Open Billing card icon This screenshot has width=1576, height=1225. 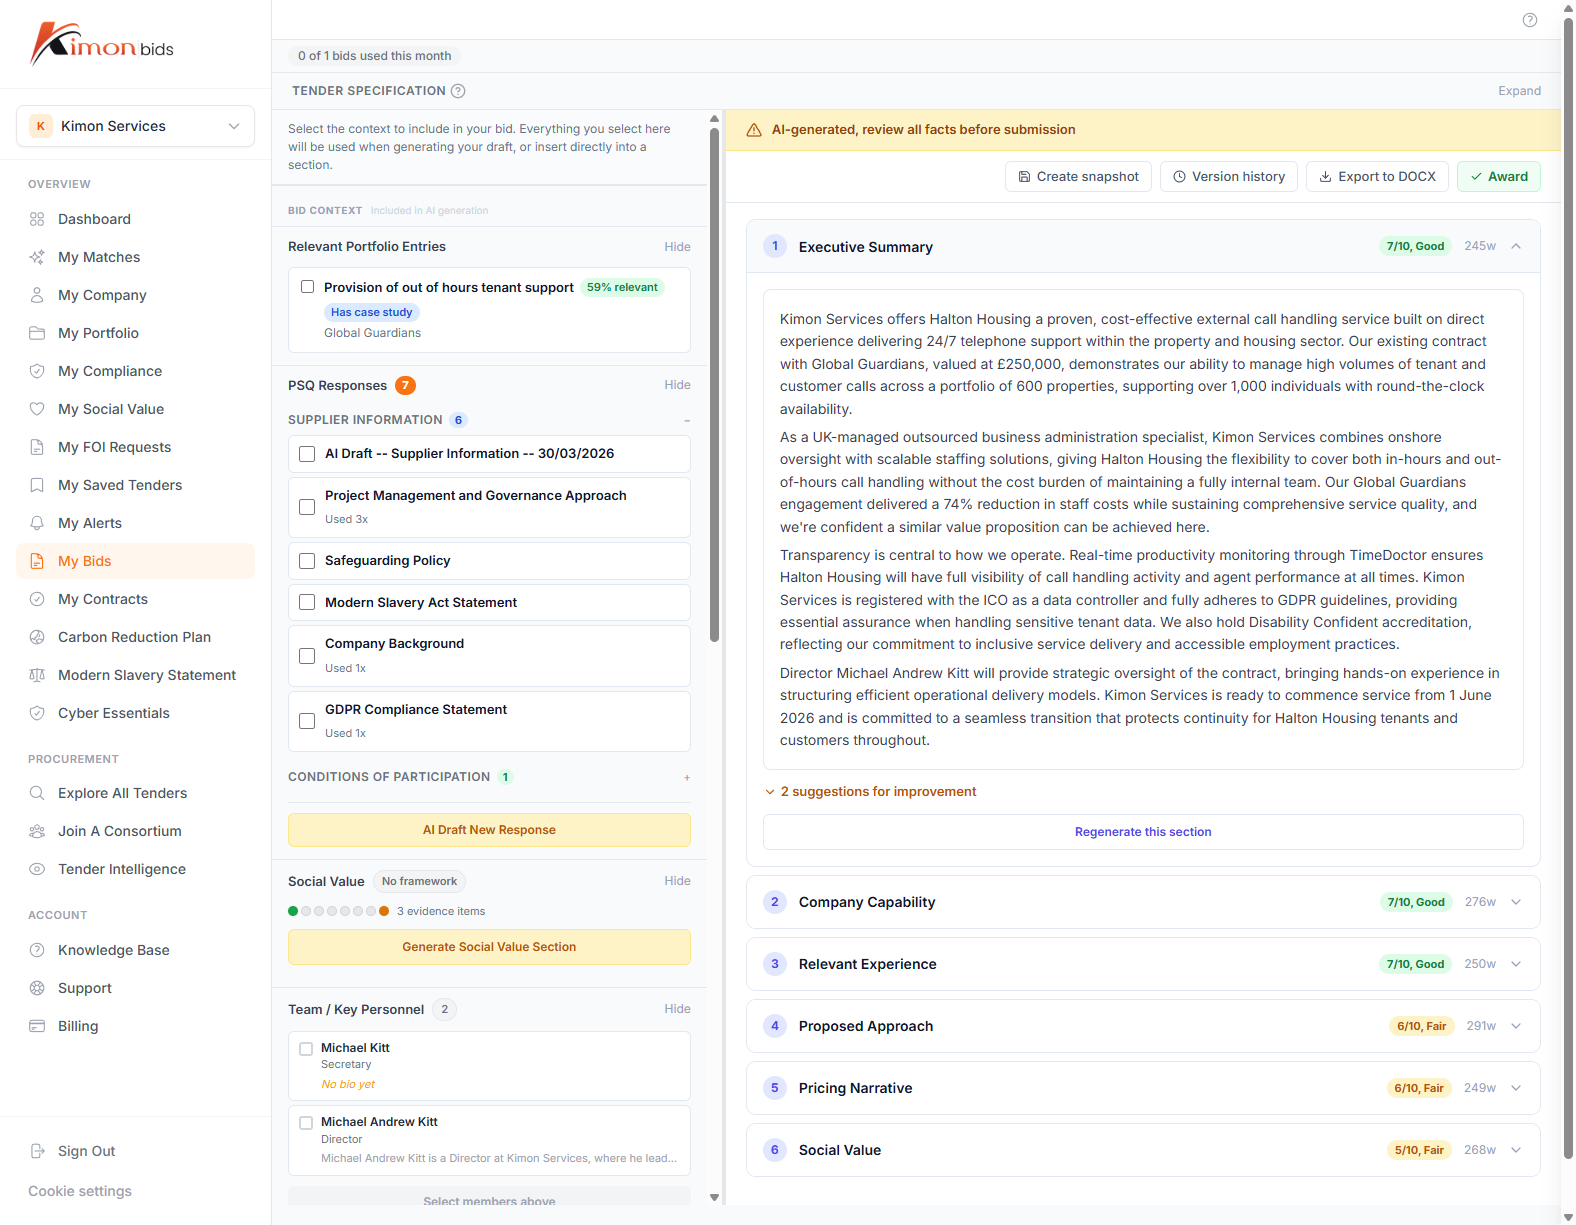[x=37, y=1026]
